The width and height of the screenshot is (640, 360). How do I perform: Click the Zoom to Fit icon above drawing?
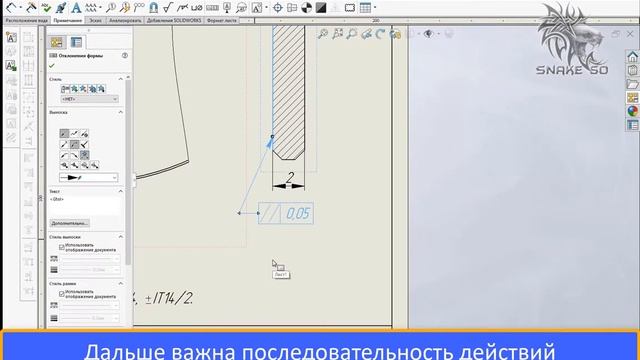click(x=322, y=34)
